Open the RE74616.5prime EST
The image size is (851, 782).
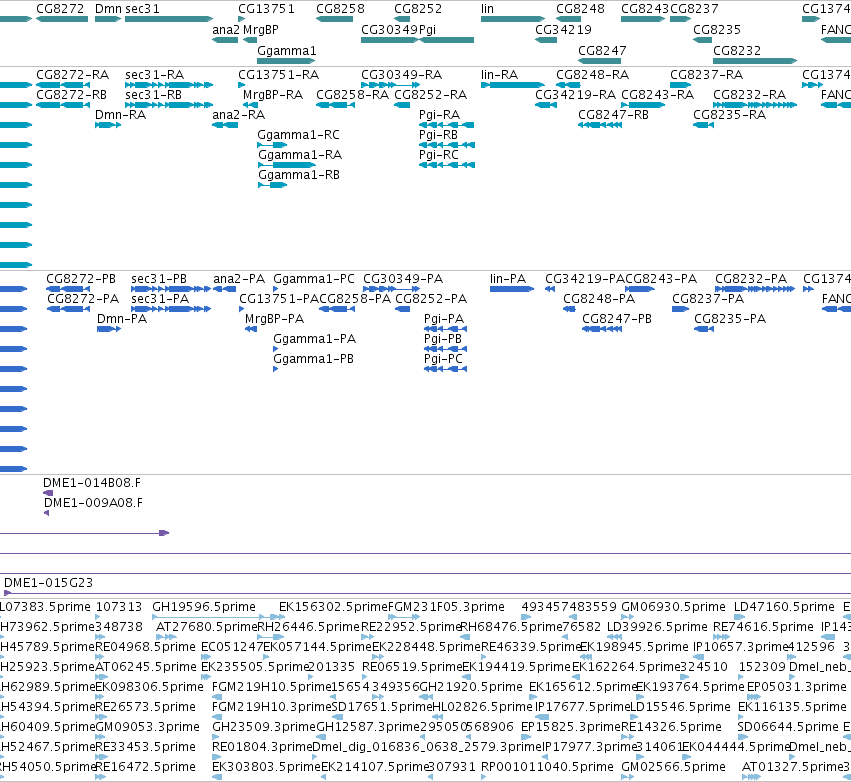click(721, 637)
